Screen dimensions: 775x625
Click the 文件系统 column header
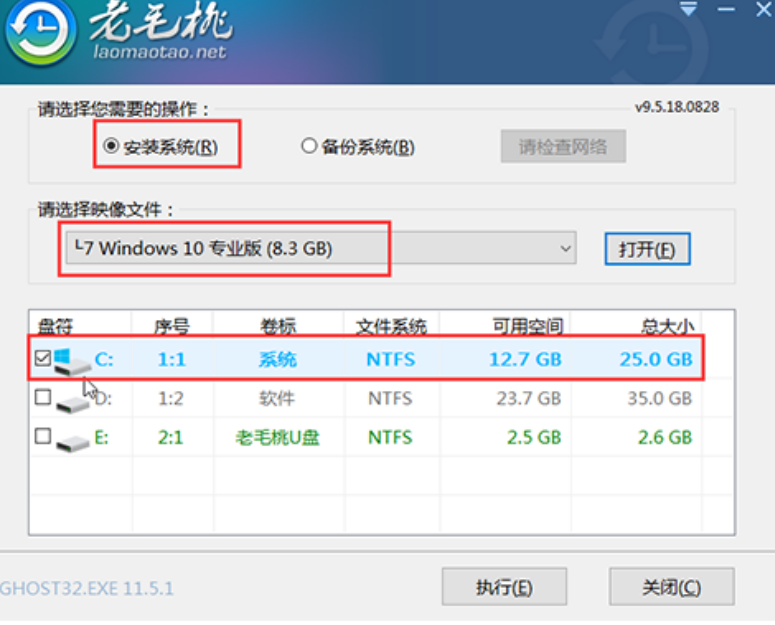point(391,326)
